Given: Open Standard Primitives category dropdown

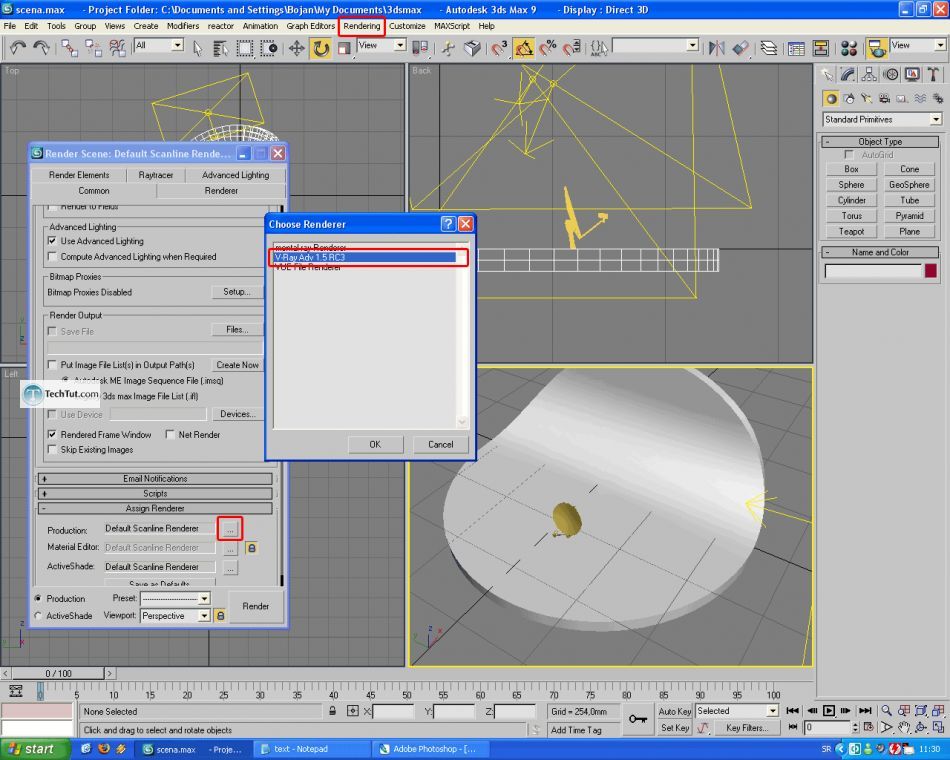Looking at the screenshot, I should click(882, 119).
